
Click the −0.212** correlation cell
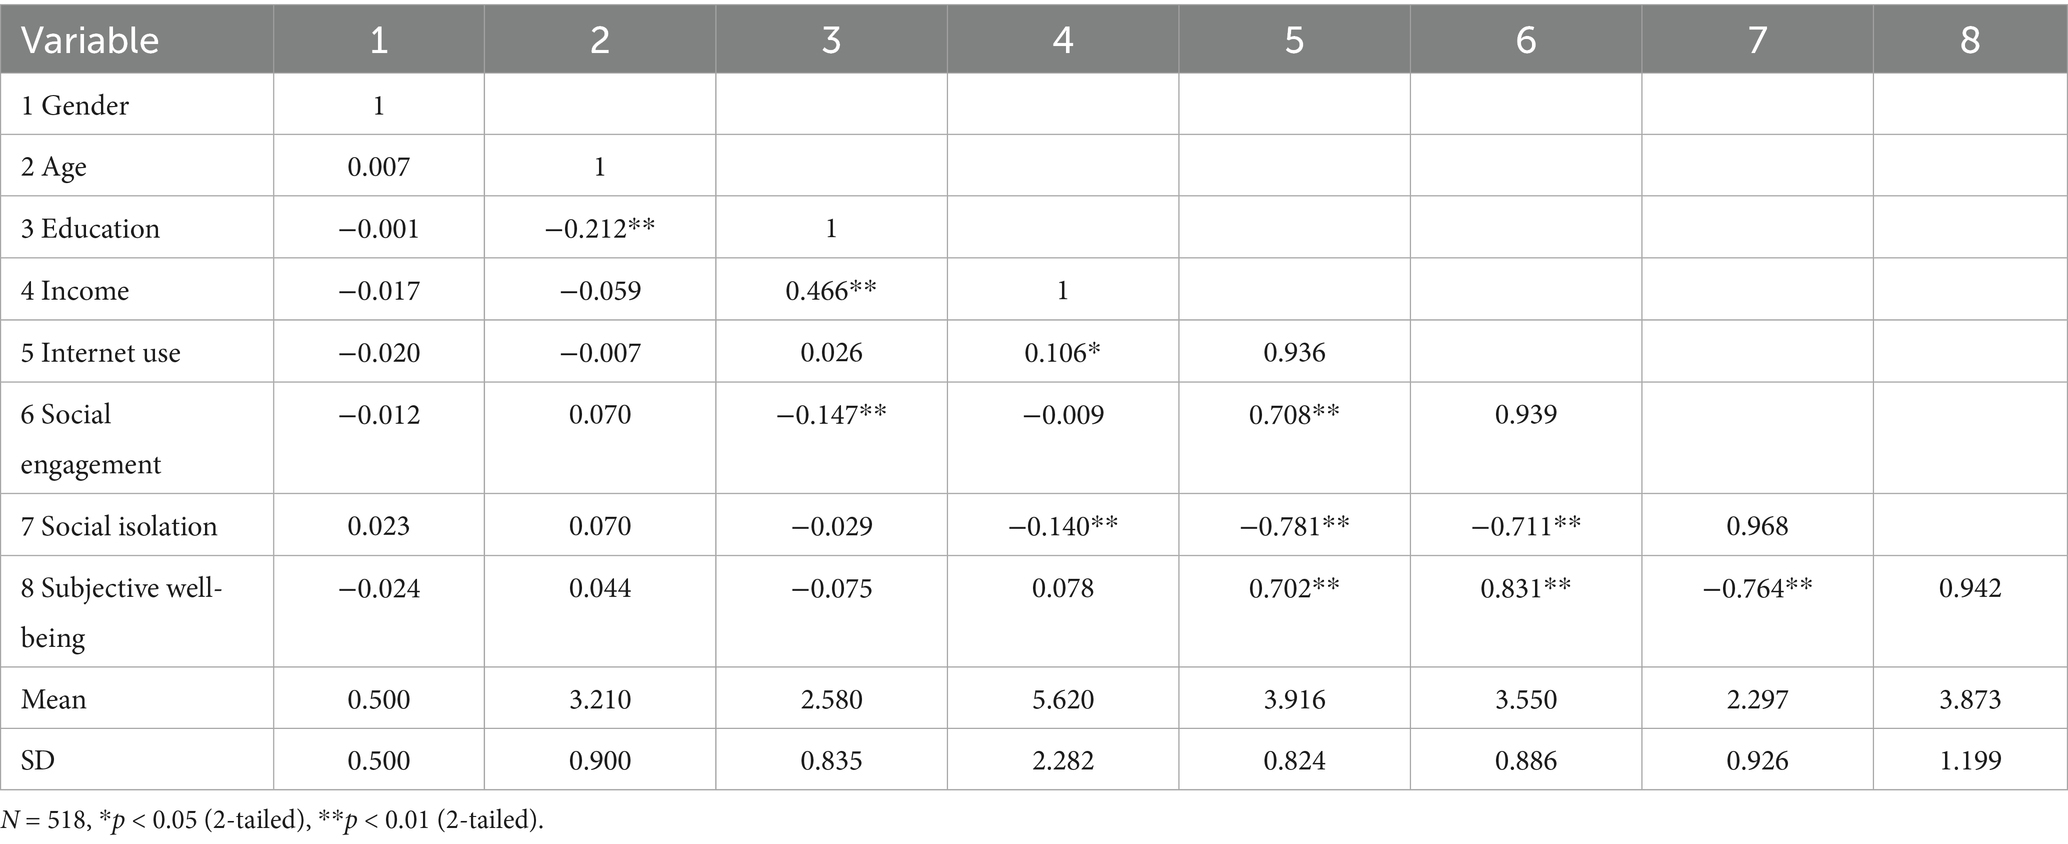click(x=600, y=229)
